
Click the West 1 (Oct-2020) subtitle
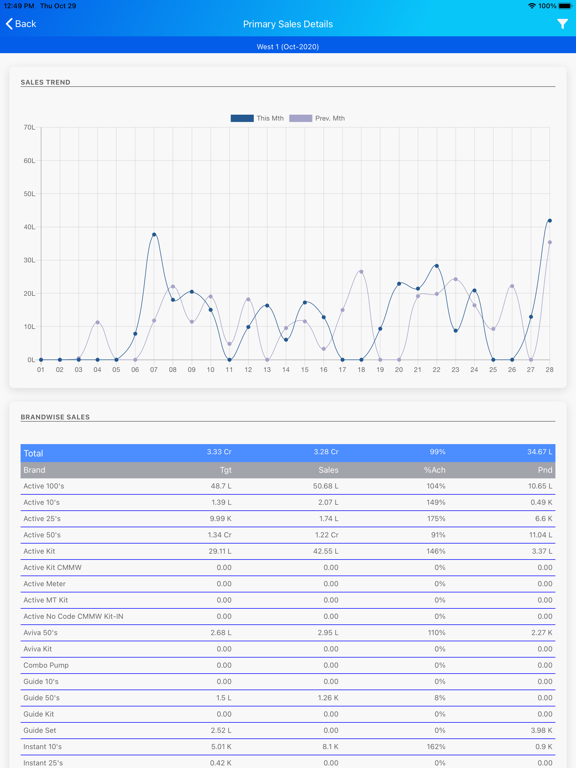tap(288, 47)
